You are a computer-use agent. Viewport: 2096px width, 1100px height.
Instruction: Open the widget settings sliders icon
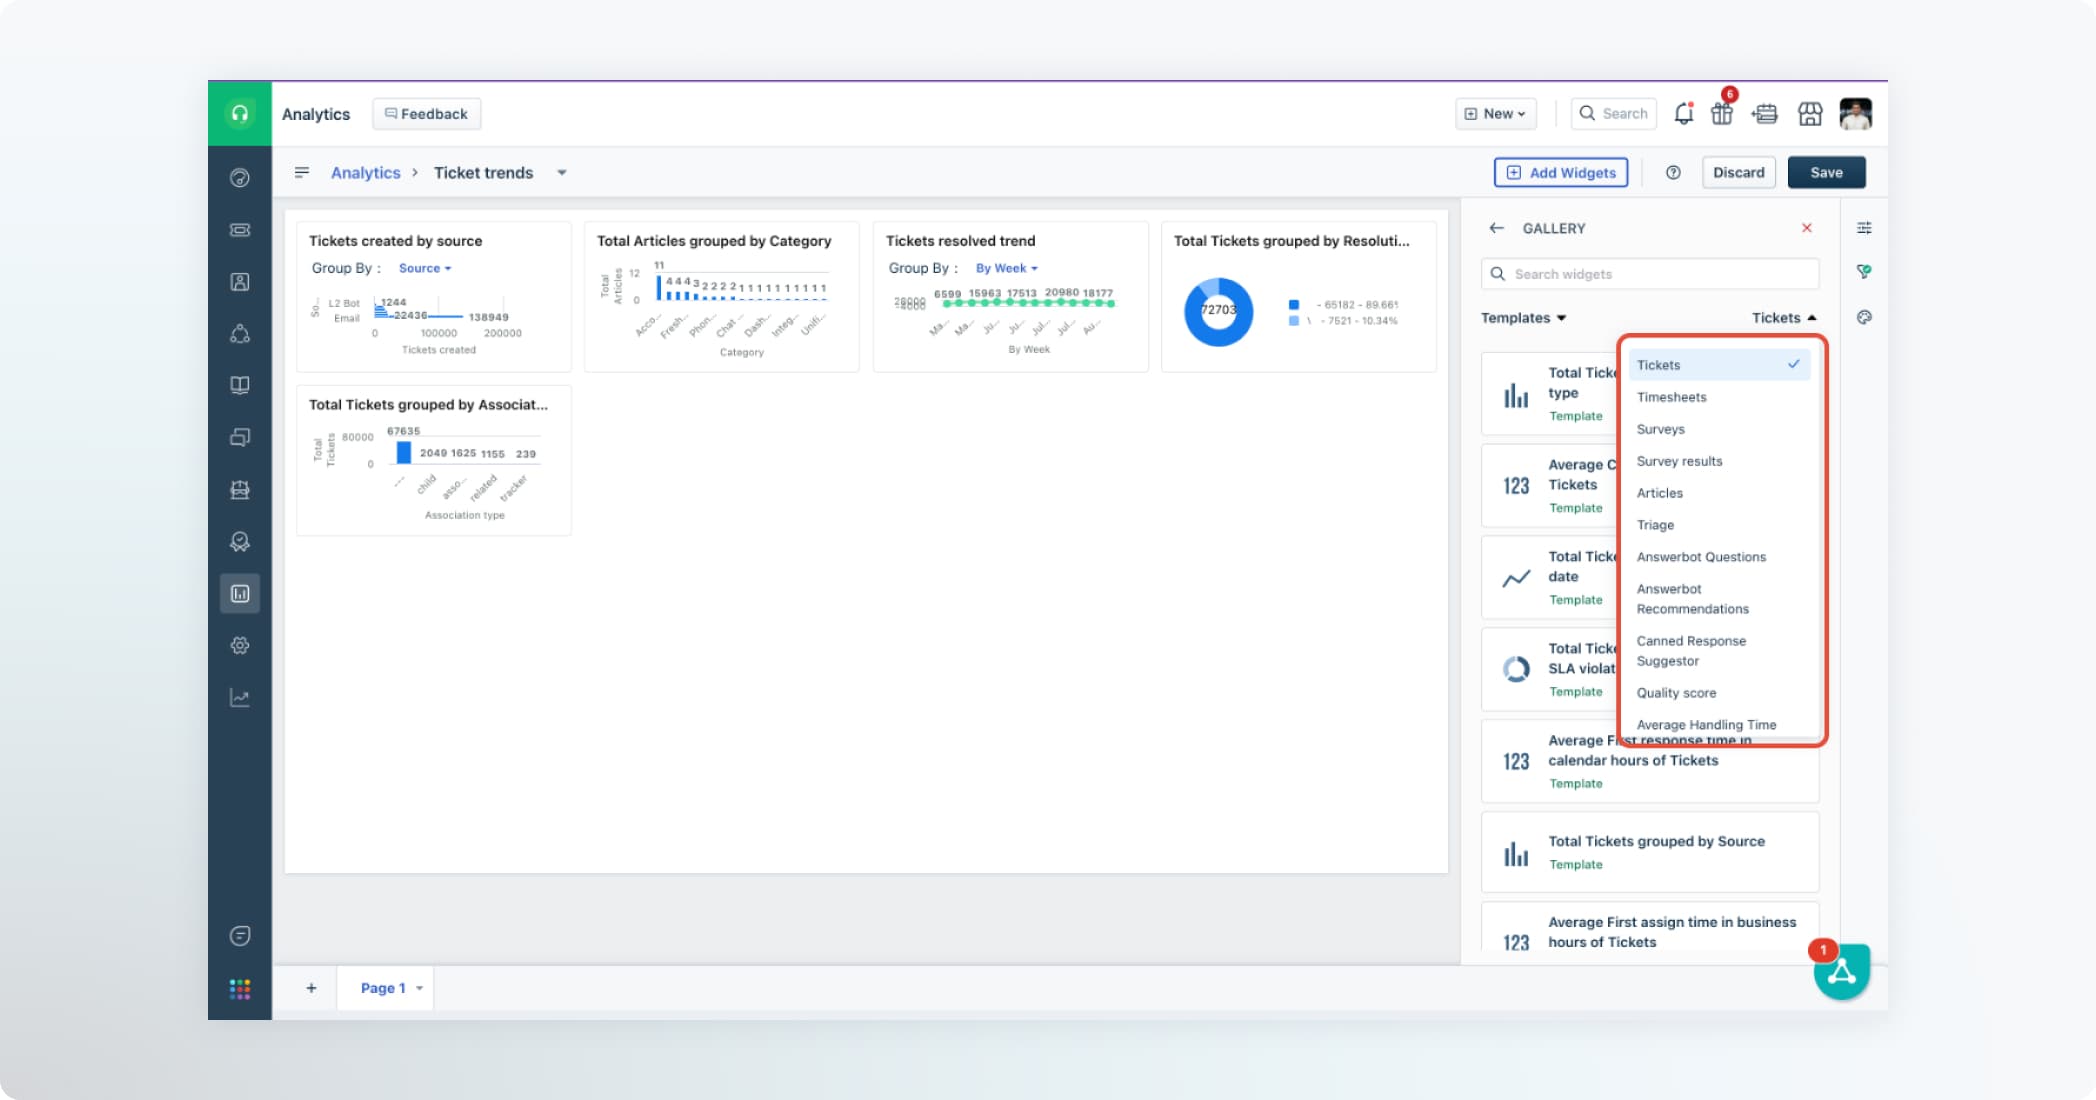click(1864, 228)
